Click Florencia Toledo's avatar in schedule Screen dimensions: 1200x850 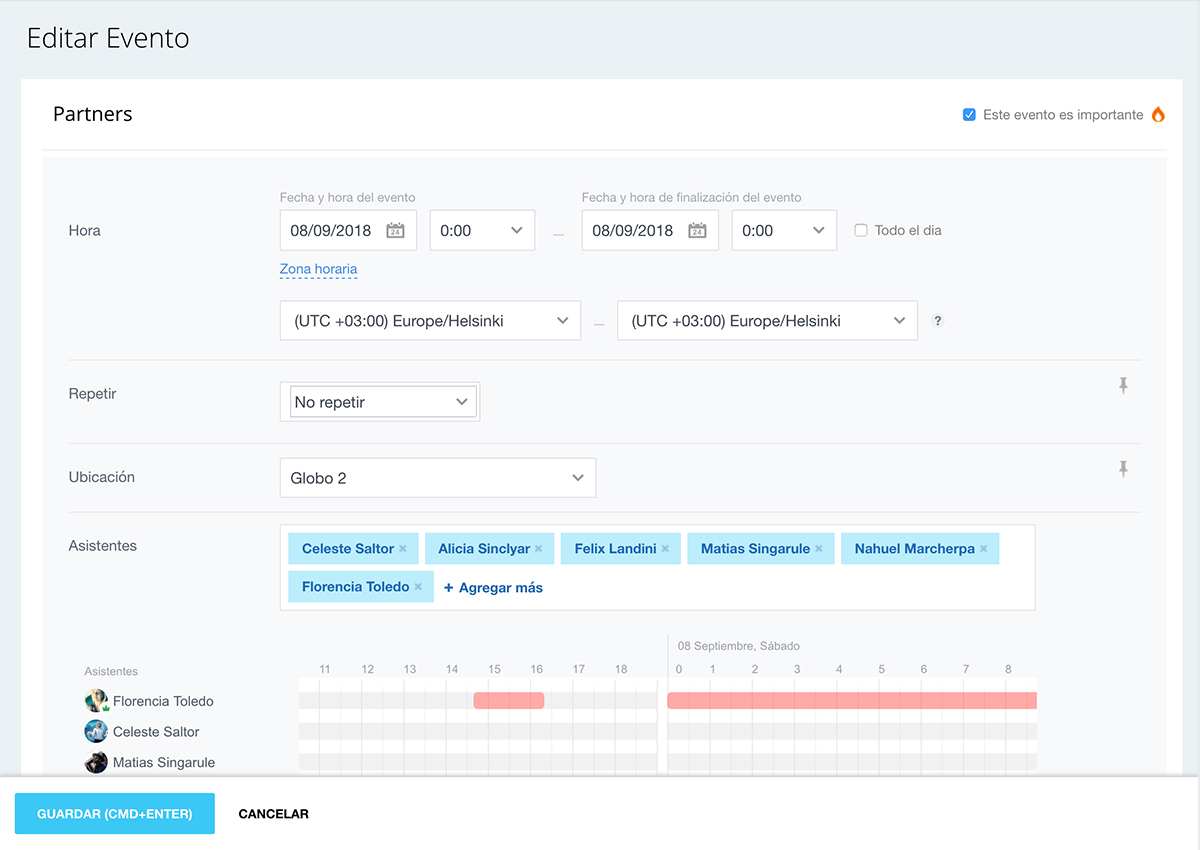tap(96, 701)
